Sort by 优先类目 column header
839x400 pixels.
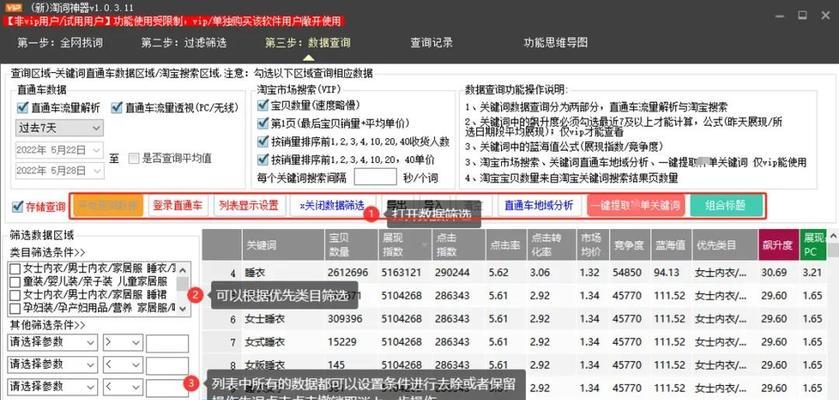[724, 245]
